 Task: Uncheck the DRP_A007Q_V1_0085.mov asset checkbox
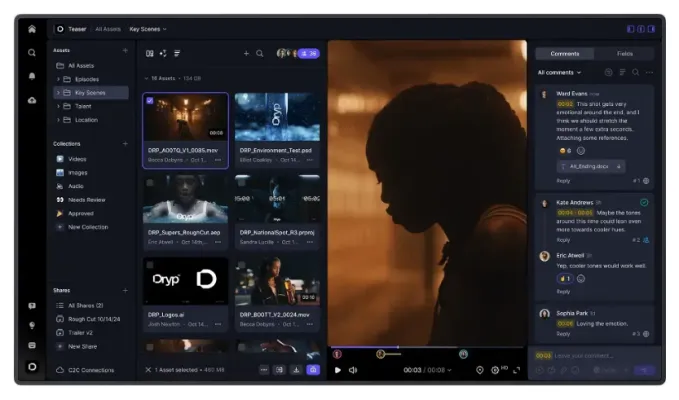coord(150,101)
